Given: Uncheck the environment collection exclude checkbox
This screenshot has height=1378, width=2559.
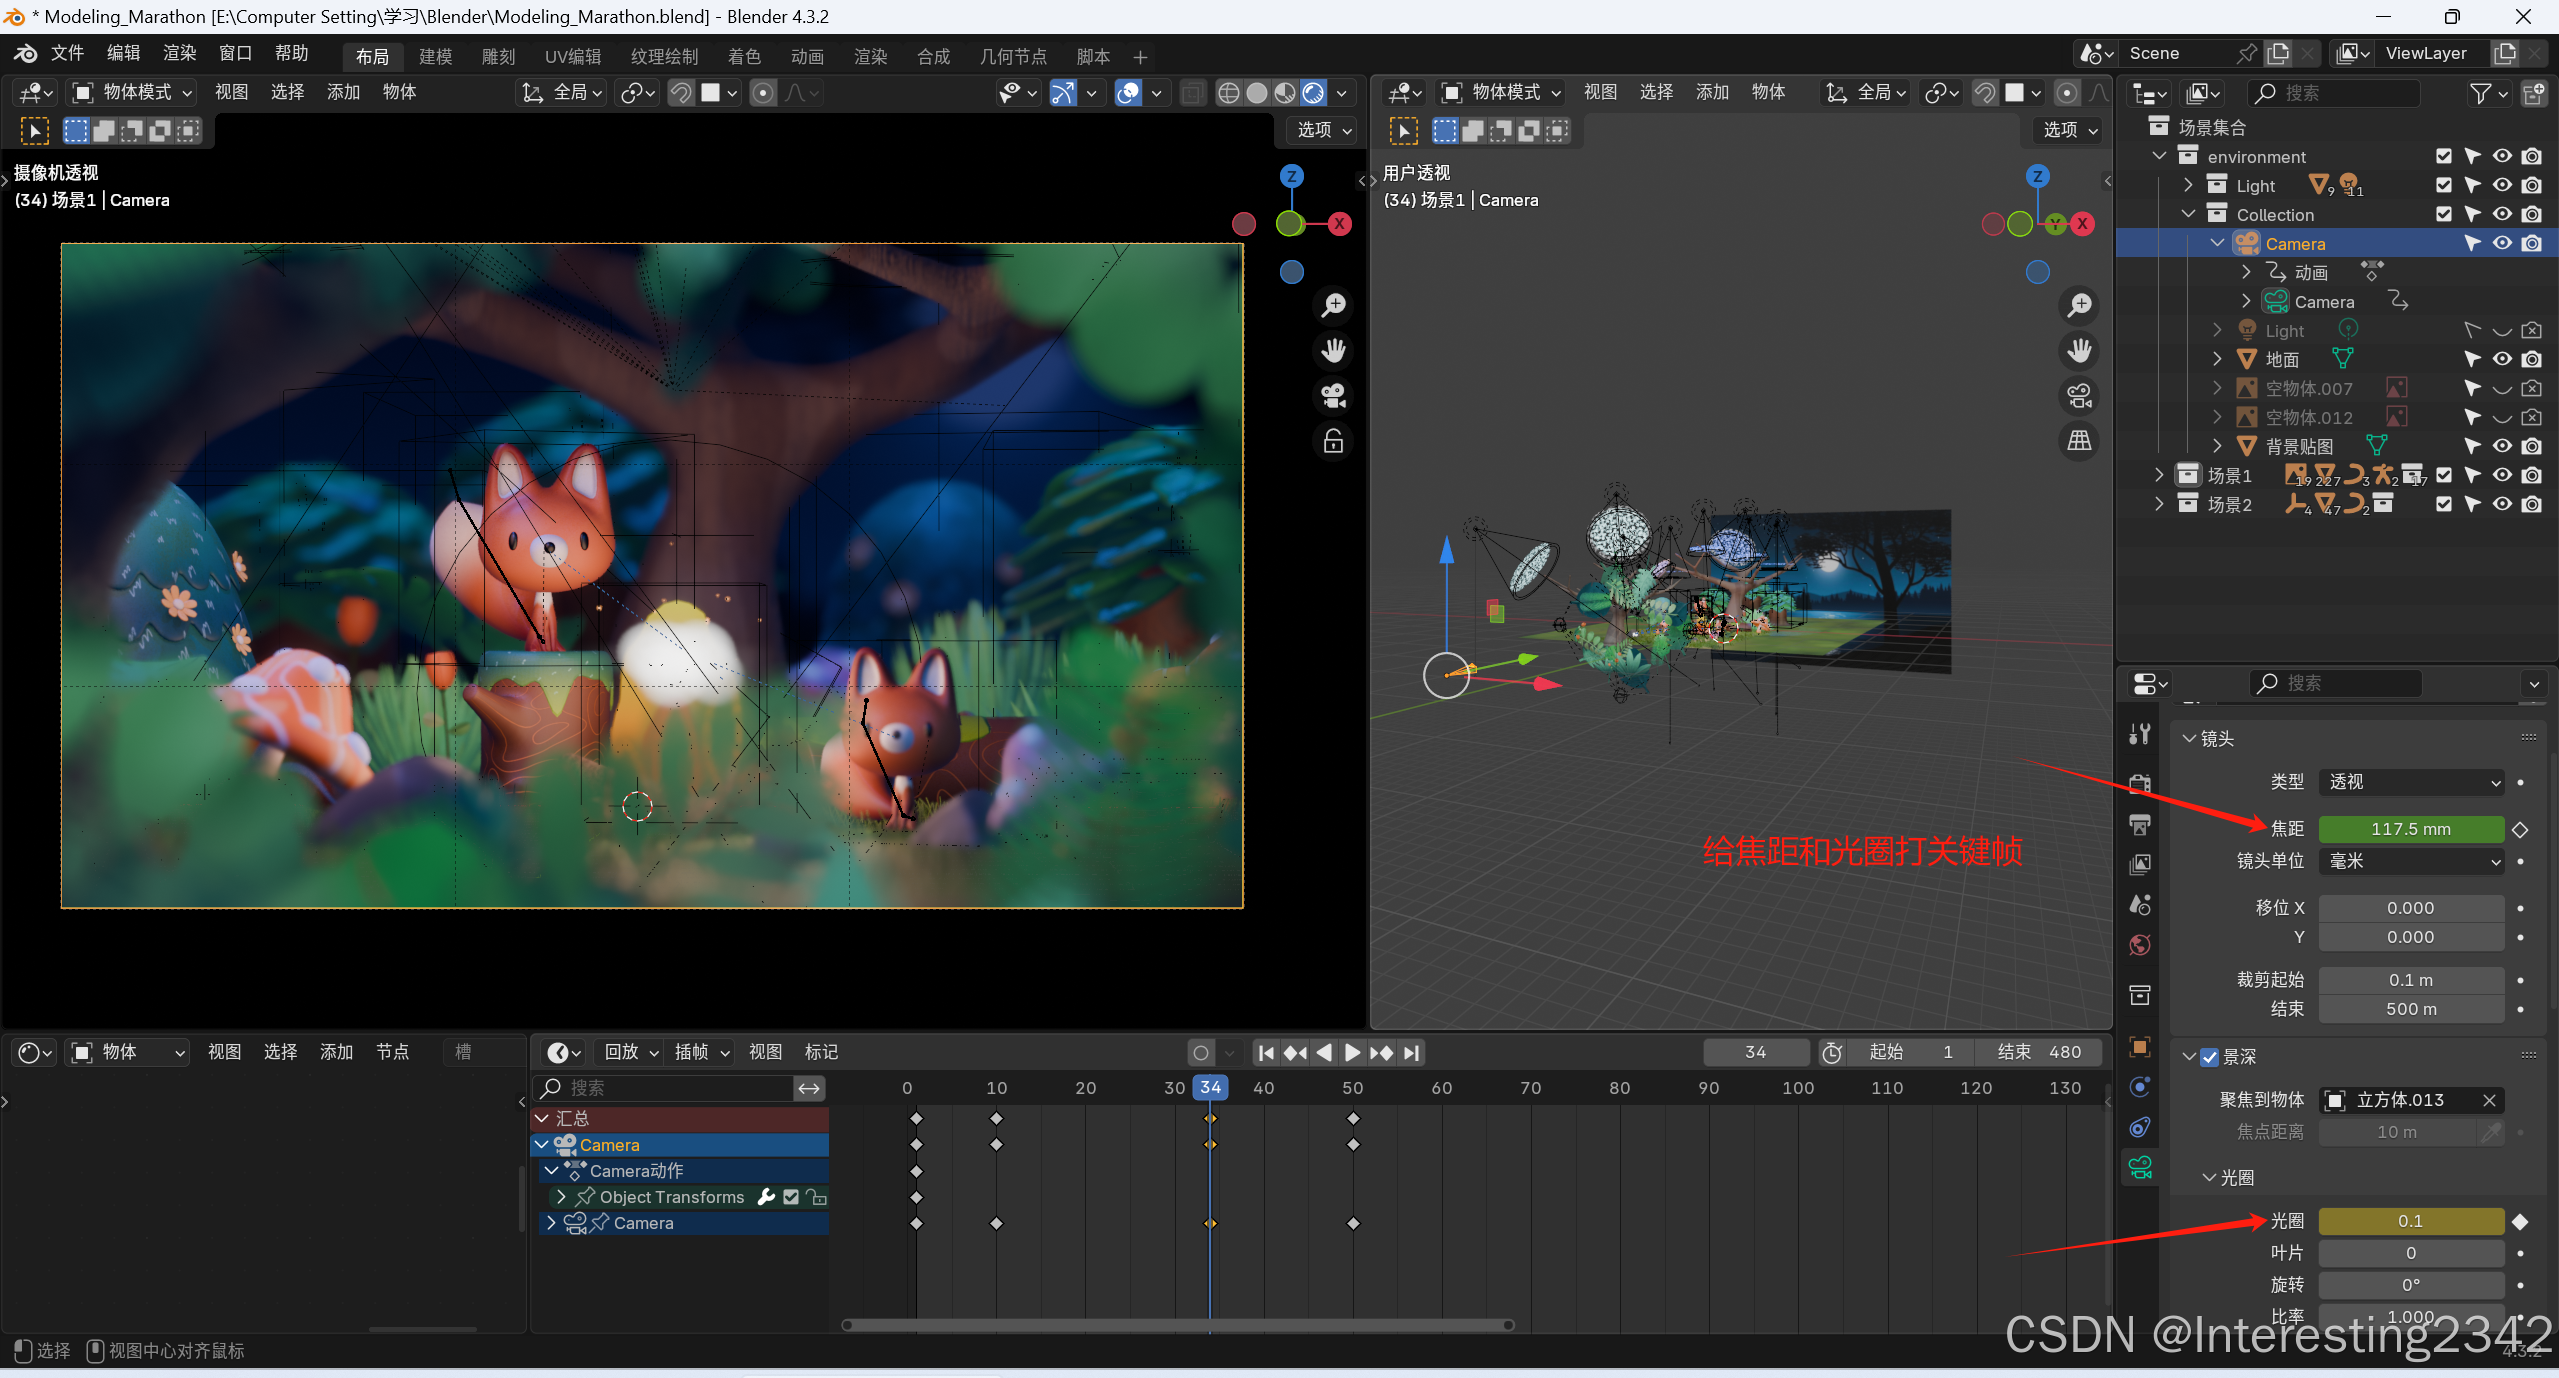Looking at the screenshot, I should (2443, 156).
